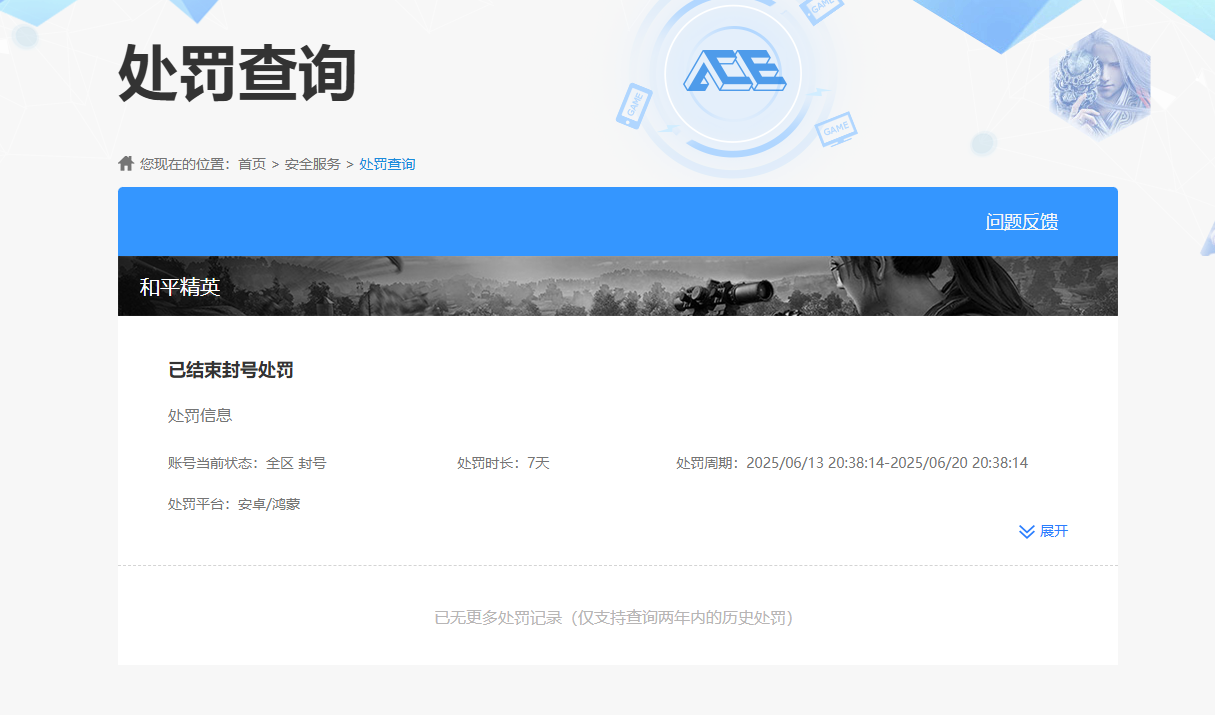Click the 和平精英 title text

180,287
